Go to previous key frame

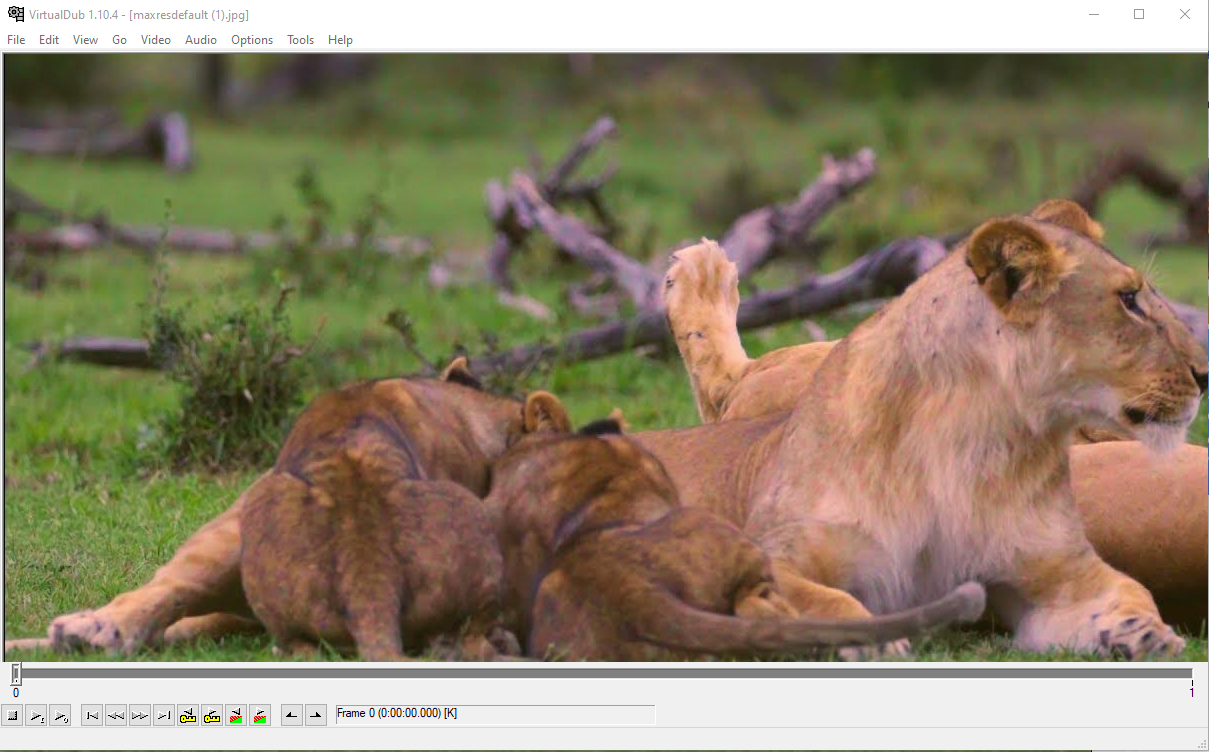188,715
